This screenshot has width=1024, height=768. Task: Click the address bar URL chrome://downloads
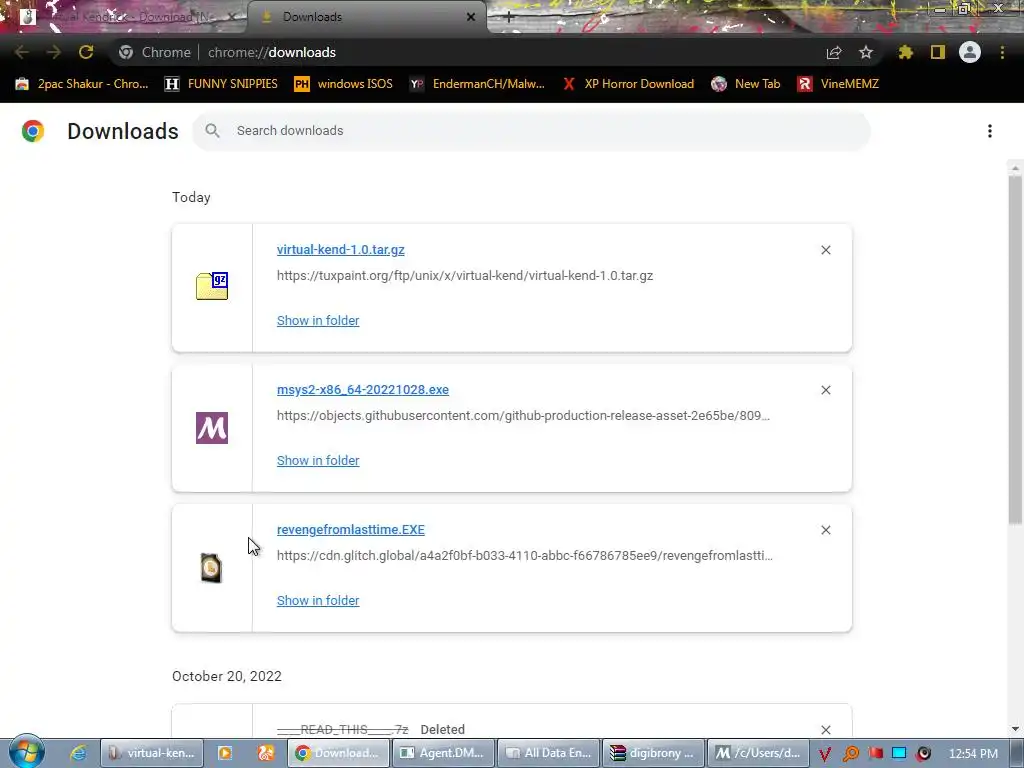tap(272, 52)
